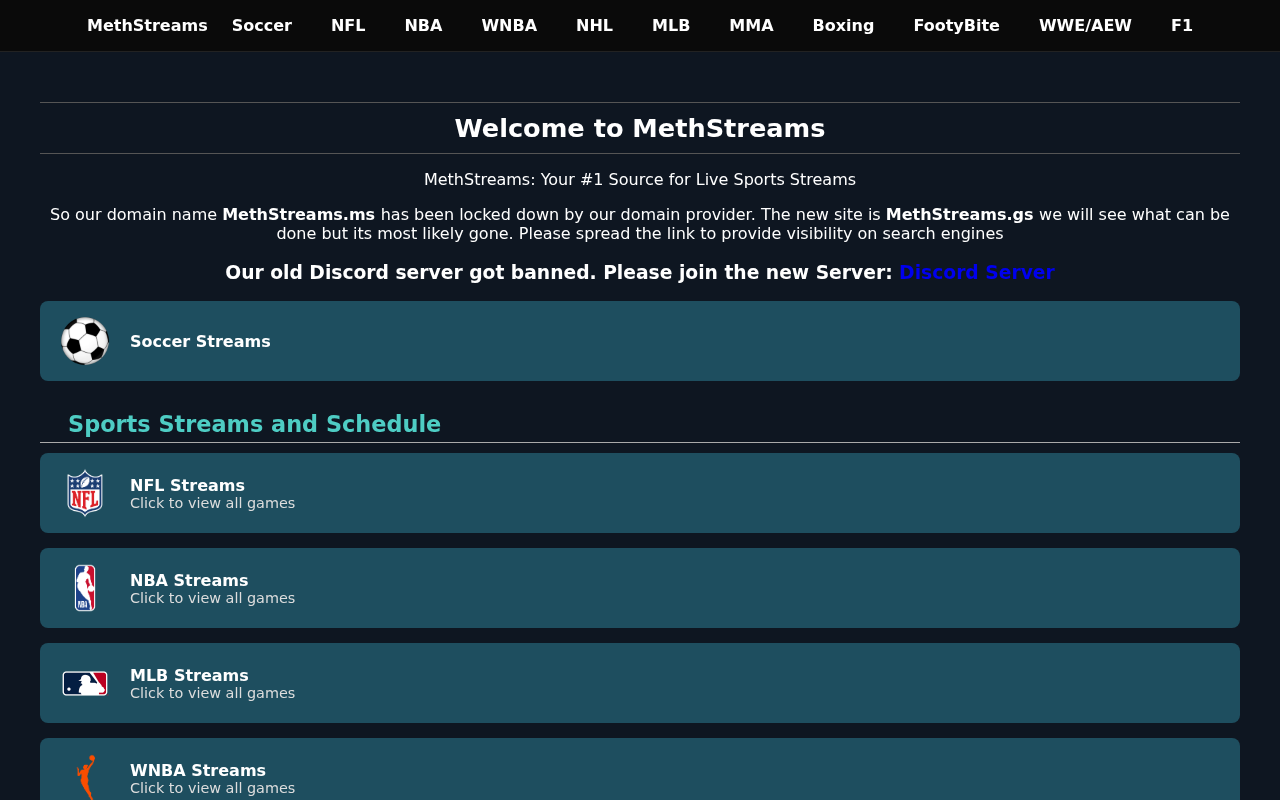Follow the Discord Server link
1280x800 pixels.
(976, 273)
